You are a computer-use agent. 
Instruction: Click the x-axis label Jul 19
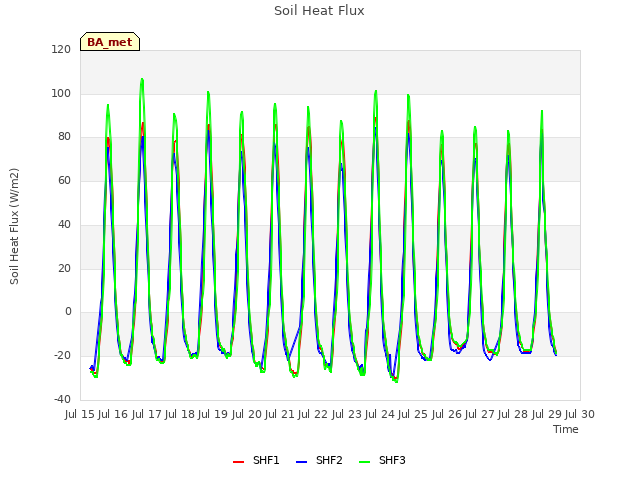pyautogui.click(x=213, y=414)
